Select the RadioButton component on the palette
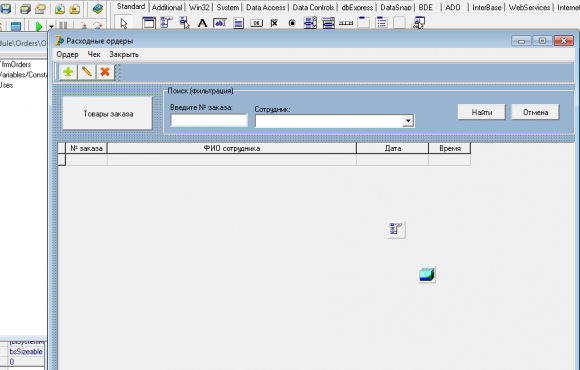580x370 pixels. (x=292, y=23)
